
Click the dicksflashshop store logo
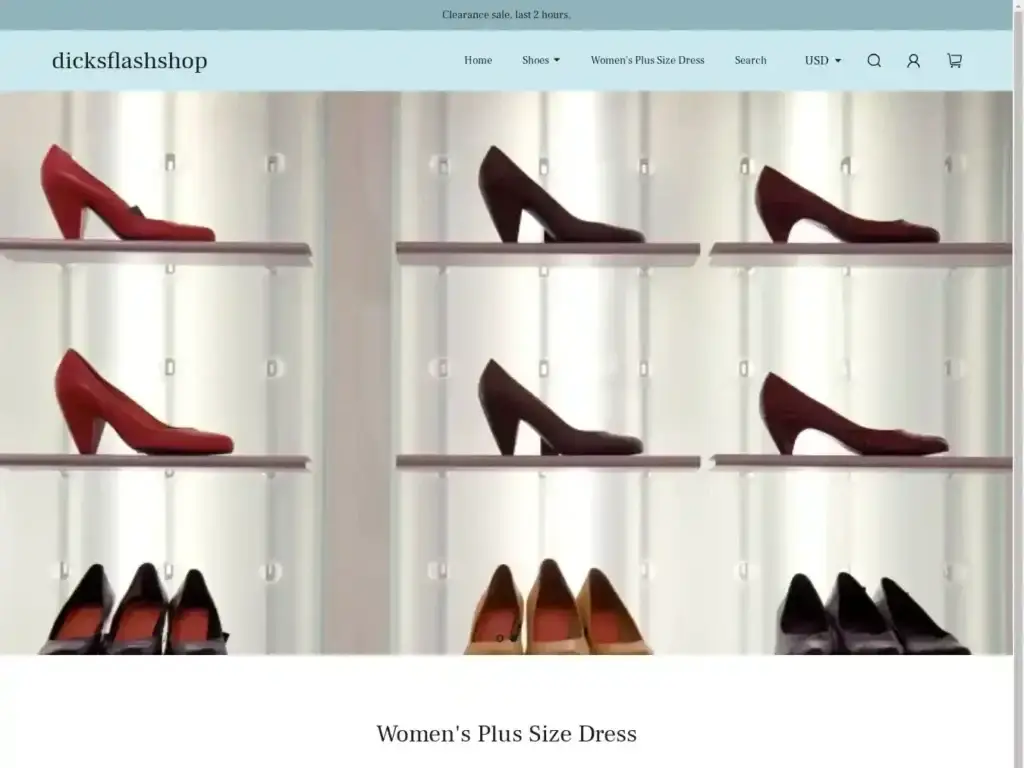tap(130, 60)
